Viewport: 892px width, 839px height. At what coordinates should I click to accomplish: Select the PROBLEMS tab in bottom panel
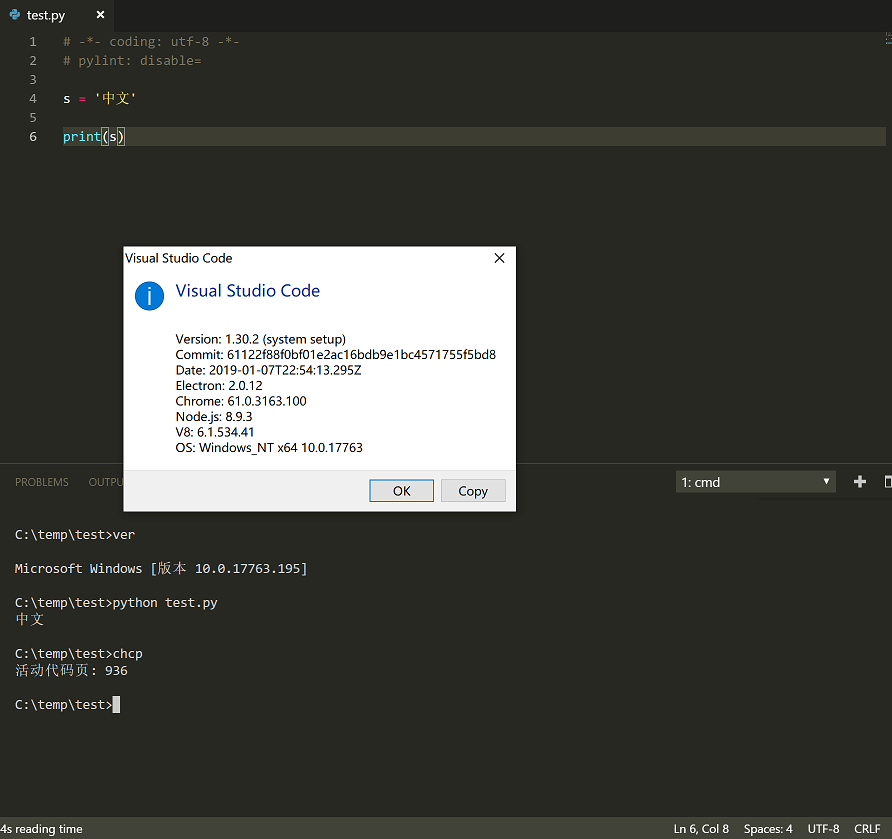point(41,481)
